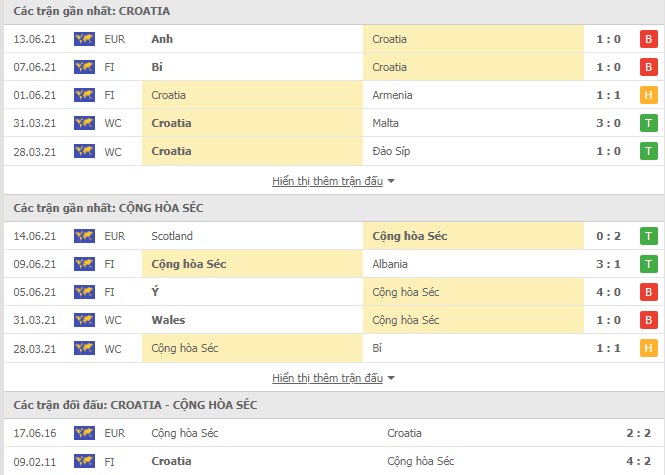Click dropdown arrow beside Croatia's show-more link

pos(391,181)
